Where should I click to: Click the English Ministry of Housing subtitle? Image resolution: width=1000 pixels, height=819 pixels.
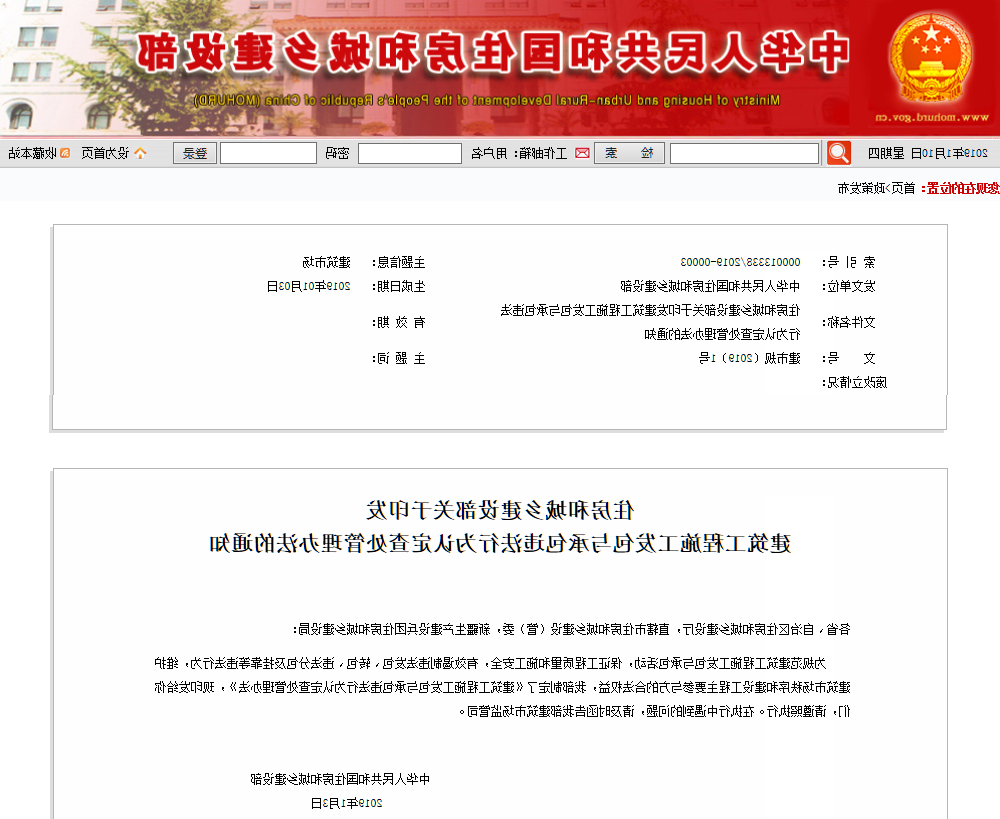pyautogui.click(x=487, y=100)
